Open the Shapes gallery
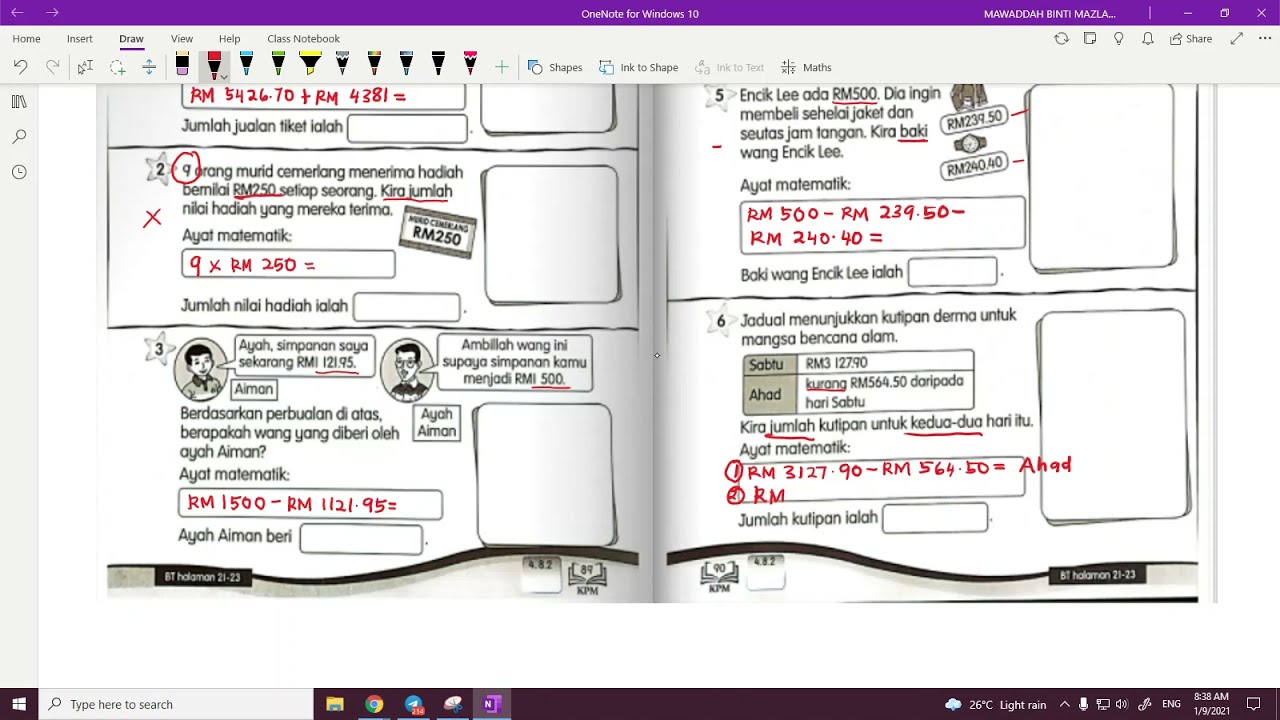Screen dimensions: 1280x720 click(x=555, y=67)
